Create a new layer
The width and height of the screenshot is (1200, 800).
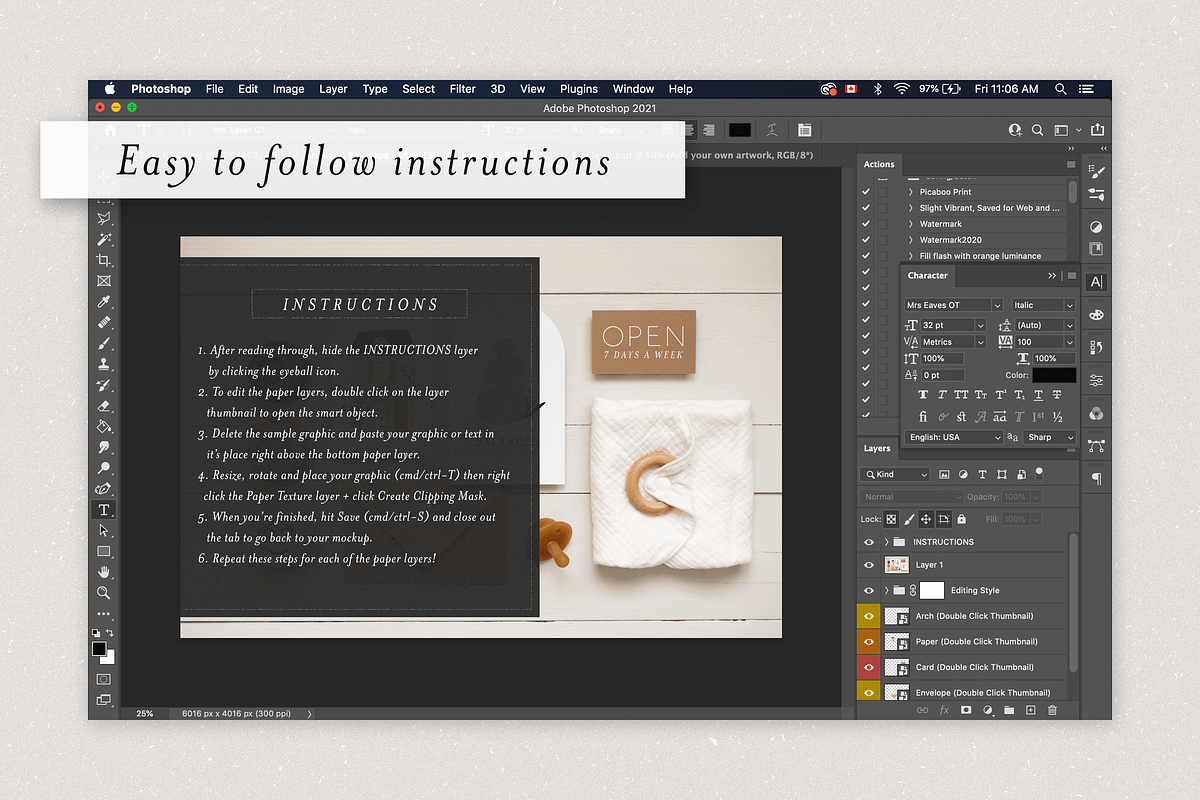click(x=1030, y=710)
